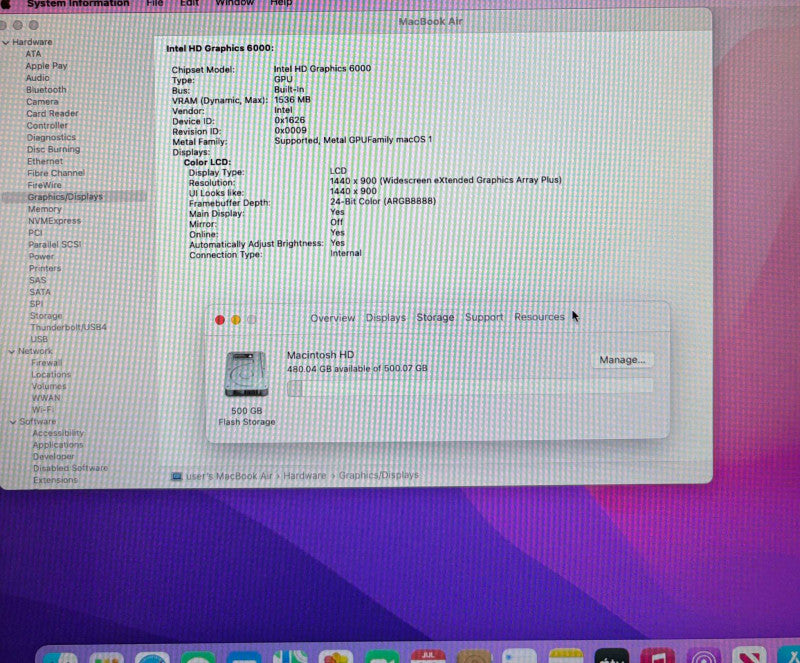Screen dimensions: 800x663
Task: Open the Window menu
Action: click(235, 3)
